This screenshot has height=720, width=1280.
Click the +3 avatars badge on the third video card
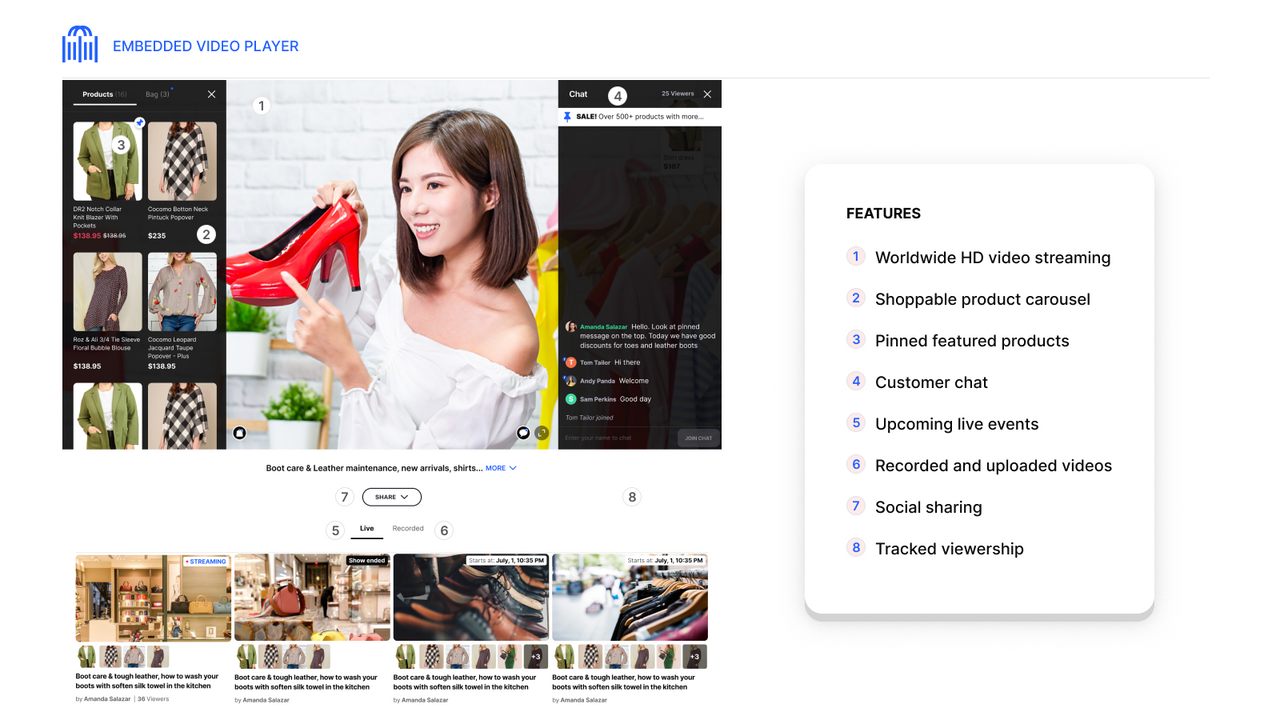[535, 656]
